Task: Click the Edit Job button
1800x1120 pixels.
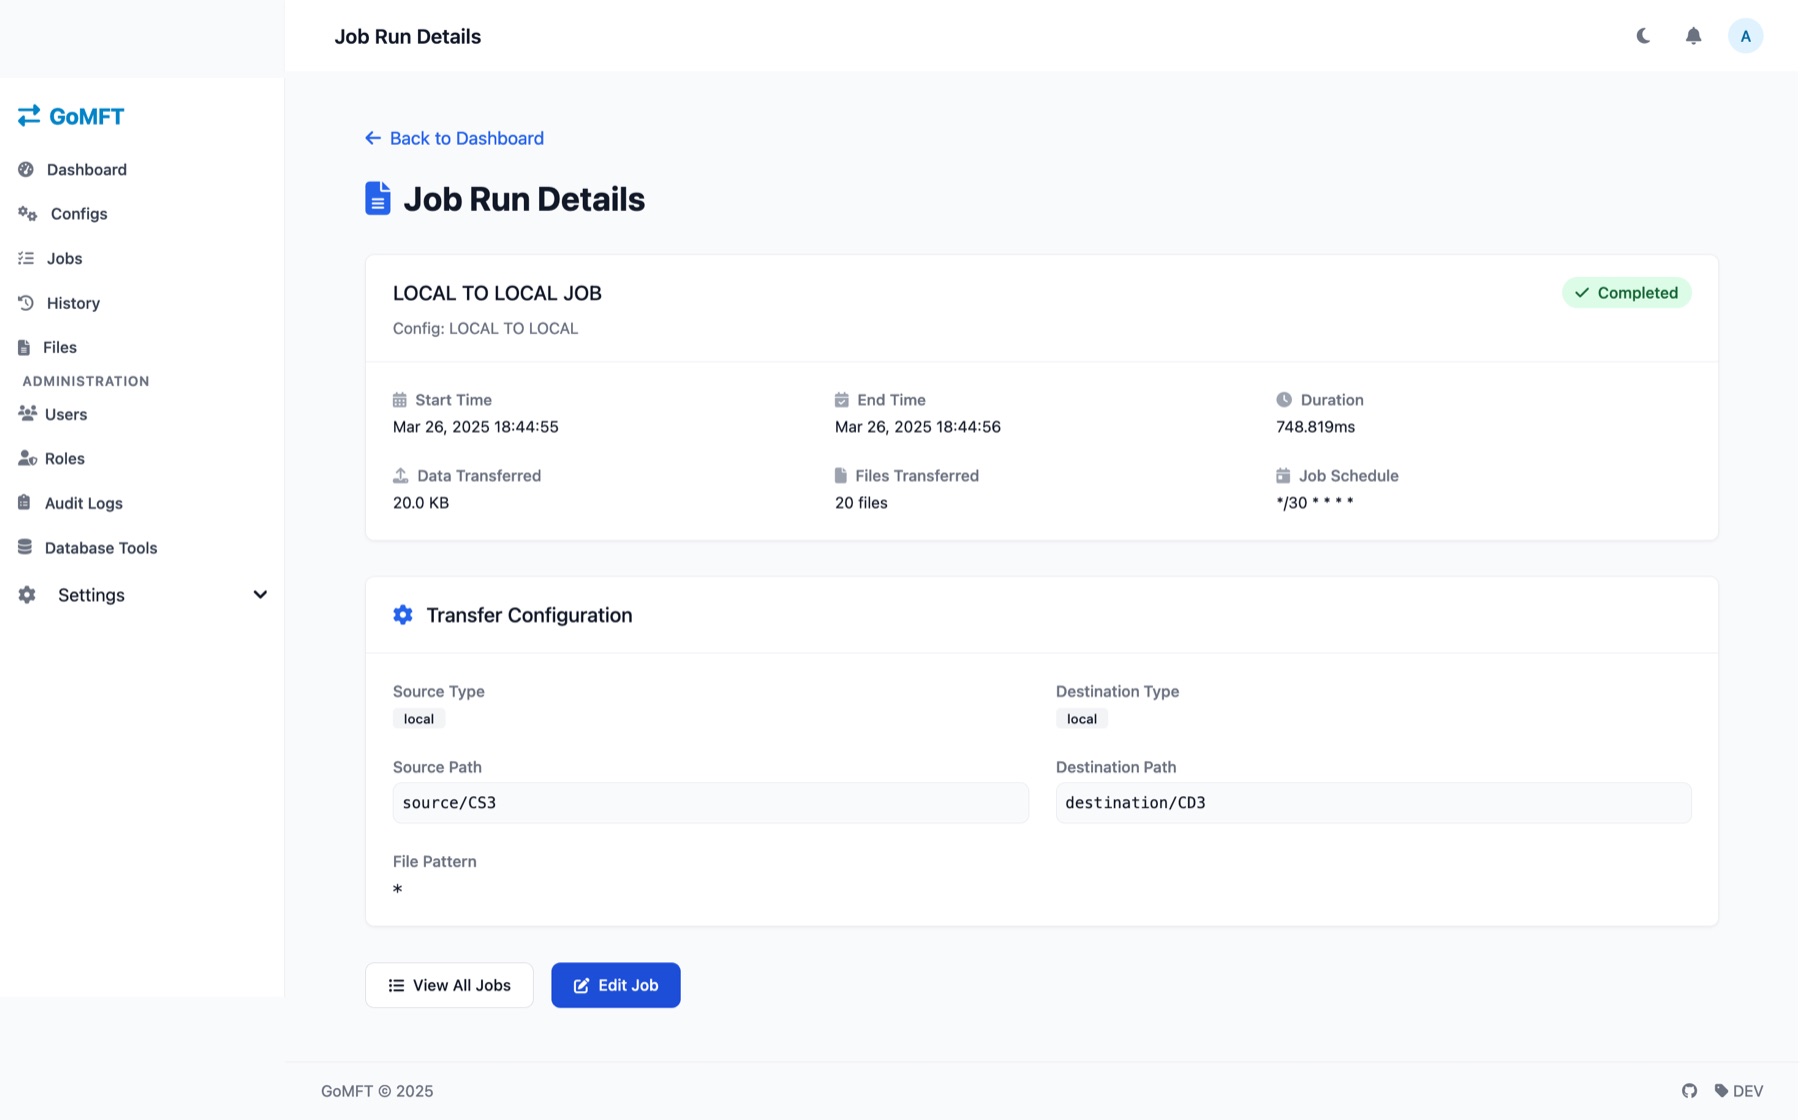Action: [x=616, y=985]
